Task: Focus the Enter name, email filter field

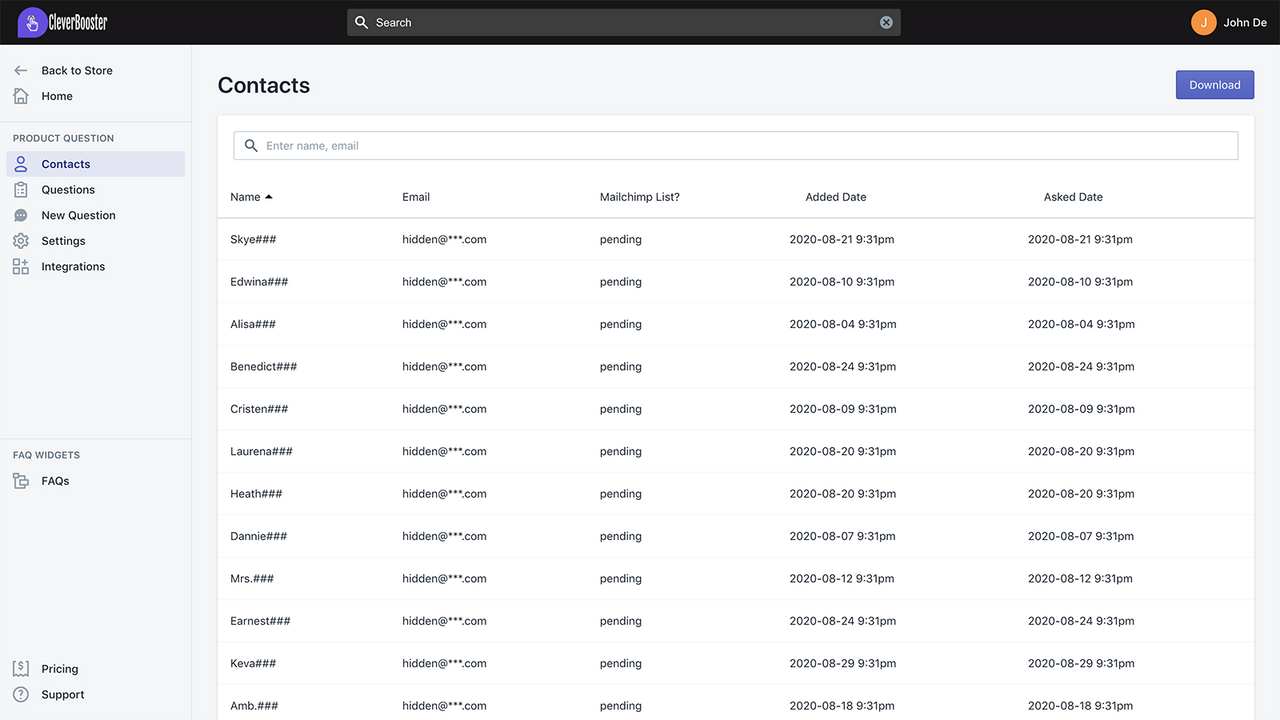Action: click(736, 146)
